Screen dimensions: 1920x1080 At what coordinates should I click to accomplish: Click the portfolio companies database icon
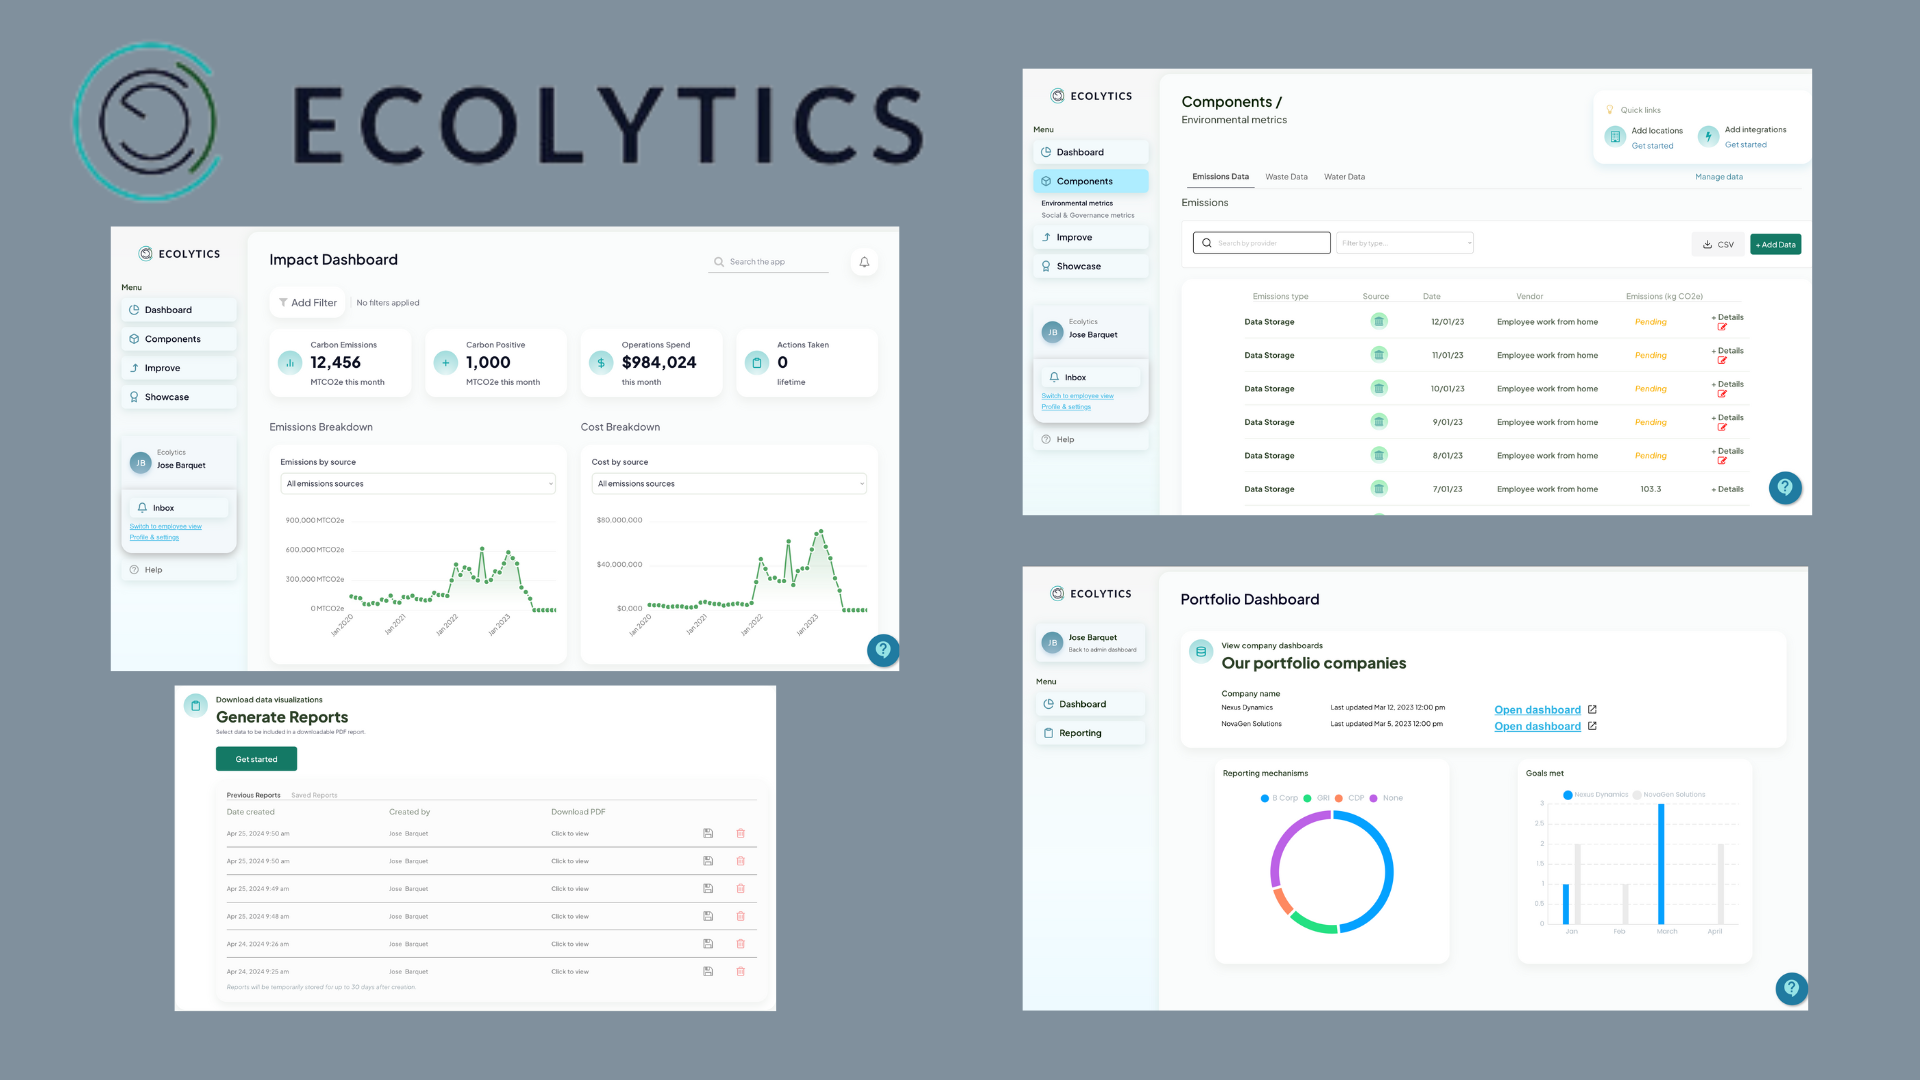coord(1201,651)
